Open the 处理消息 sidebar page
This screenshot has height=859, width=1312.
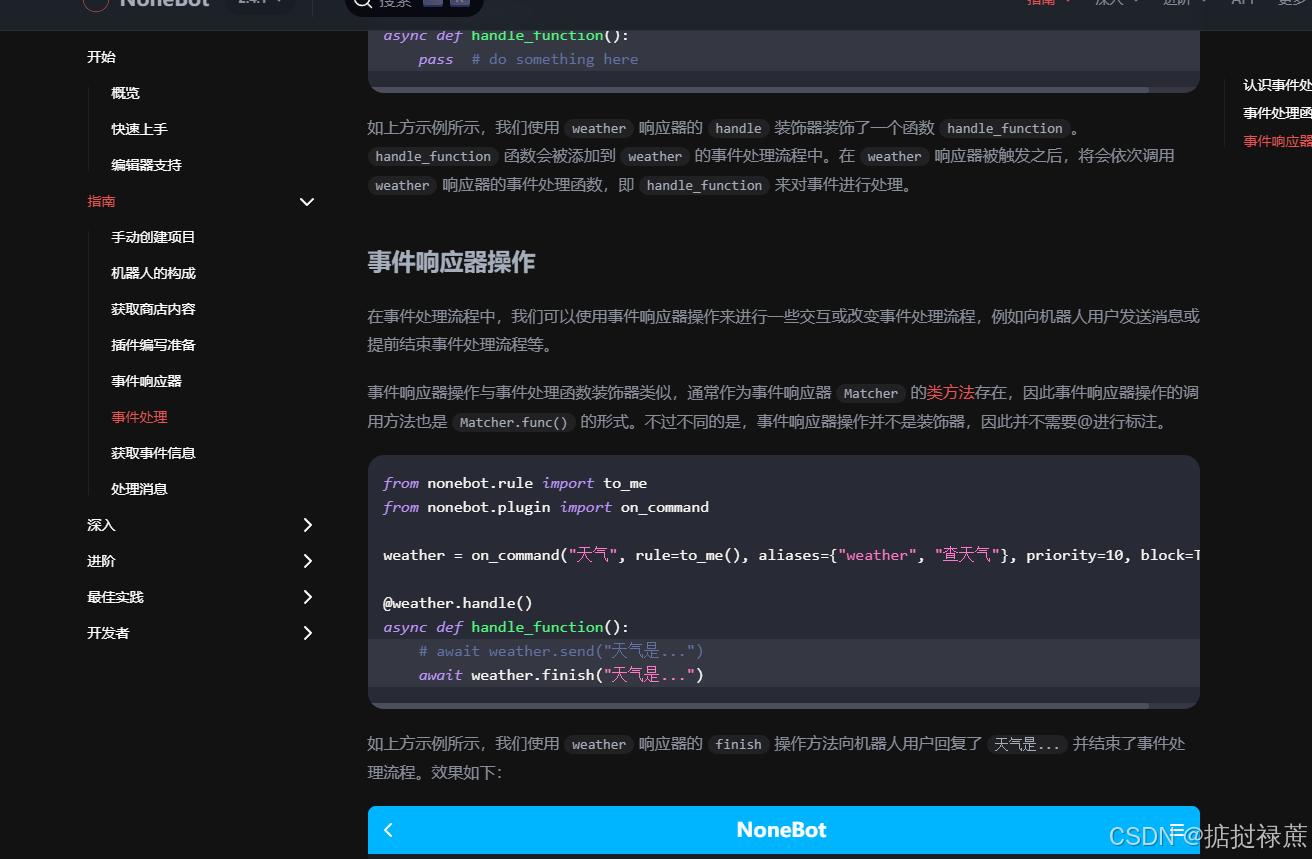click(x=139, y=489)
